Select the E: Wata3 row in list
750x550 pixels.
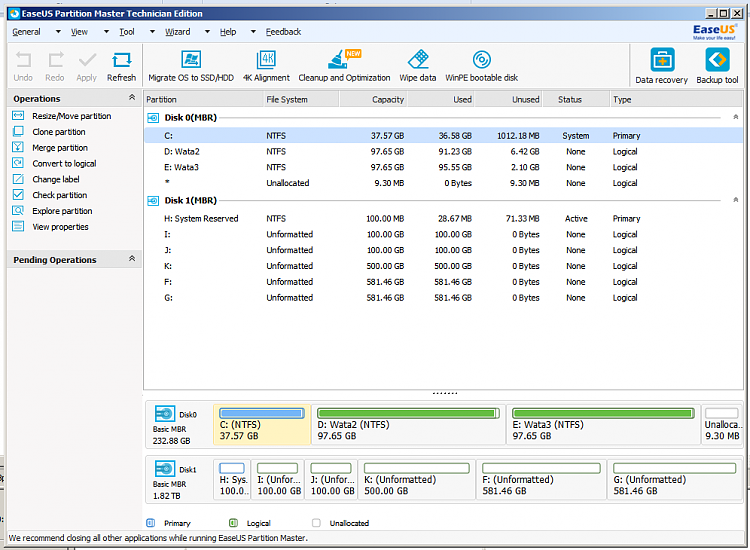pos(443,167)
